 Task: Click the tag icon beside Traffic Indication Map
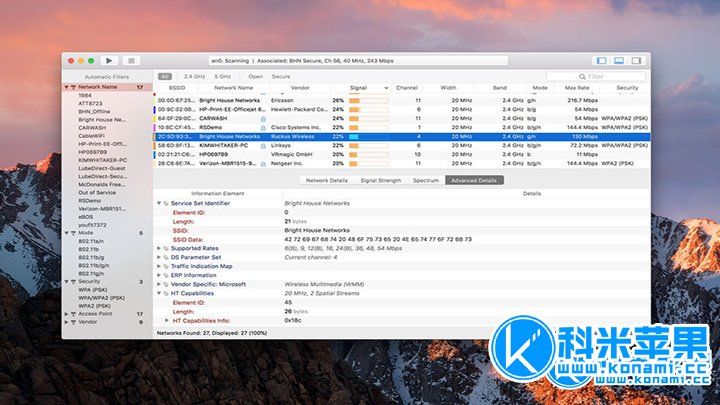[x=166, y=266]
